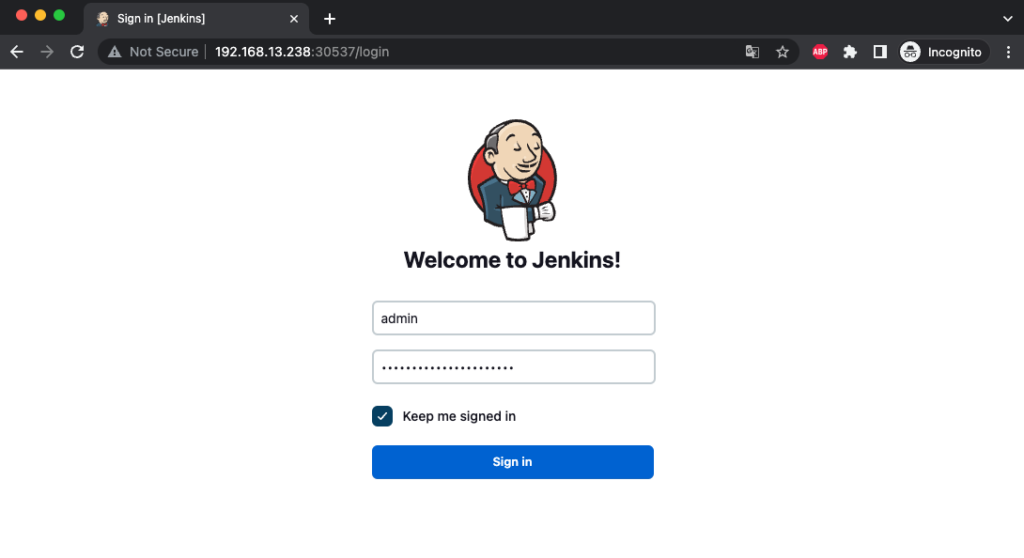Maximize the window with green button
This screenshot has width=1024, height=558.
coord(59,15)
